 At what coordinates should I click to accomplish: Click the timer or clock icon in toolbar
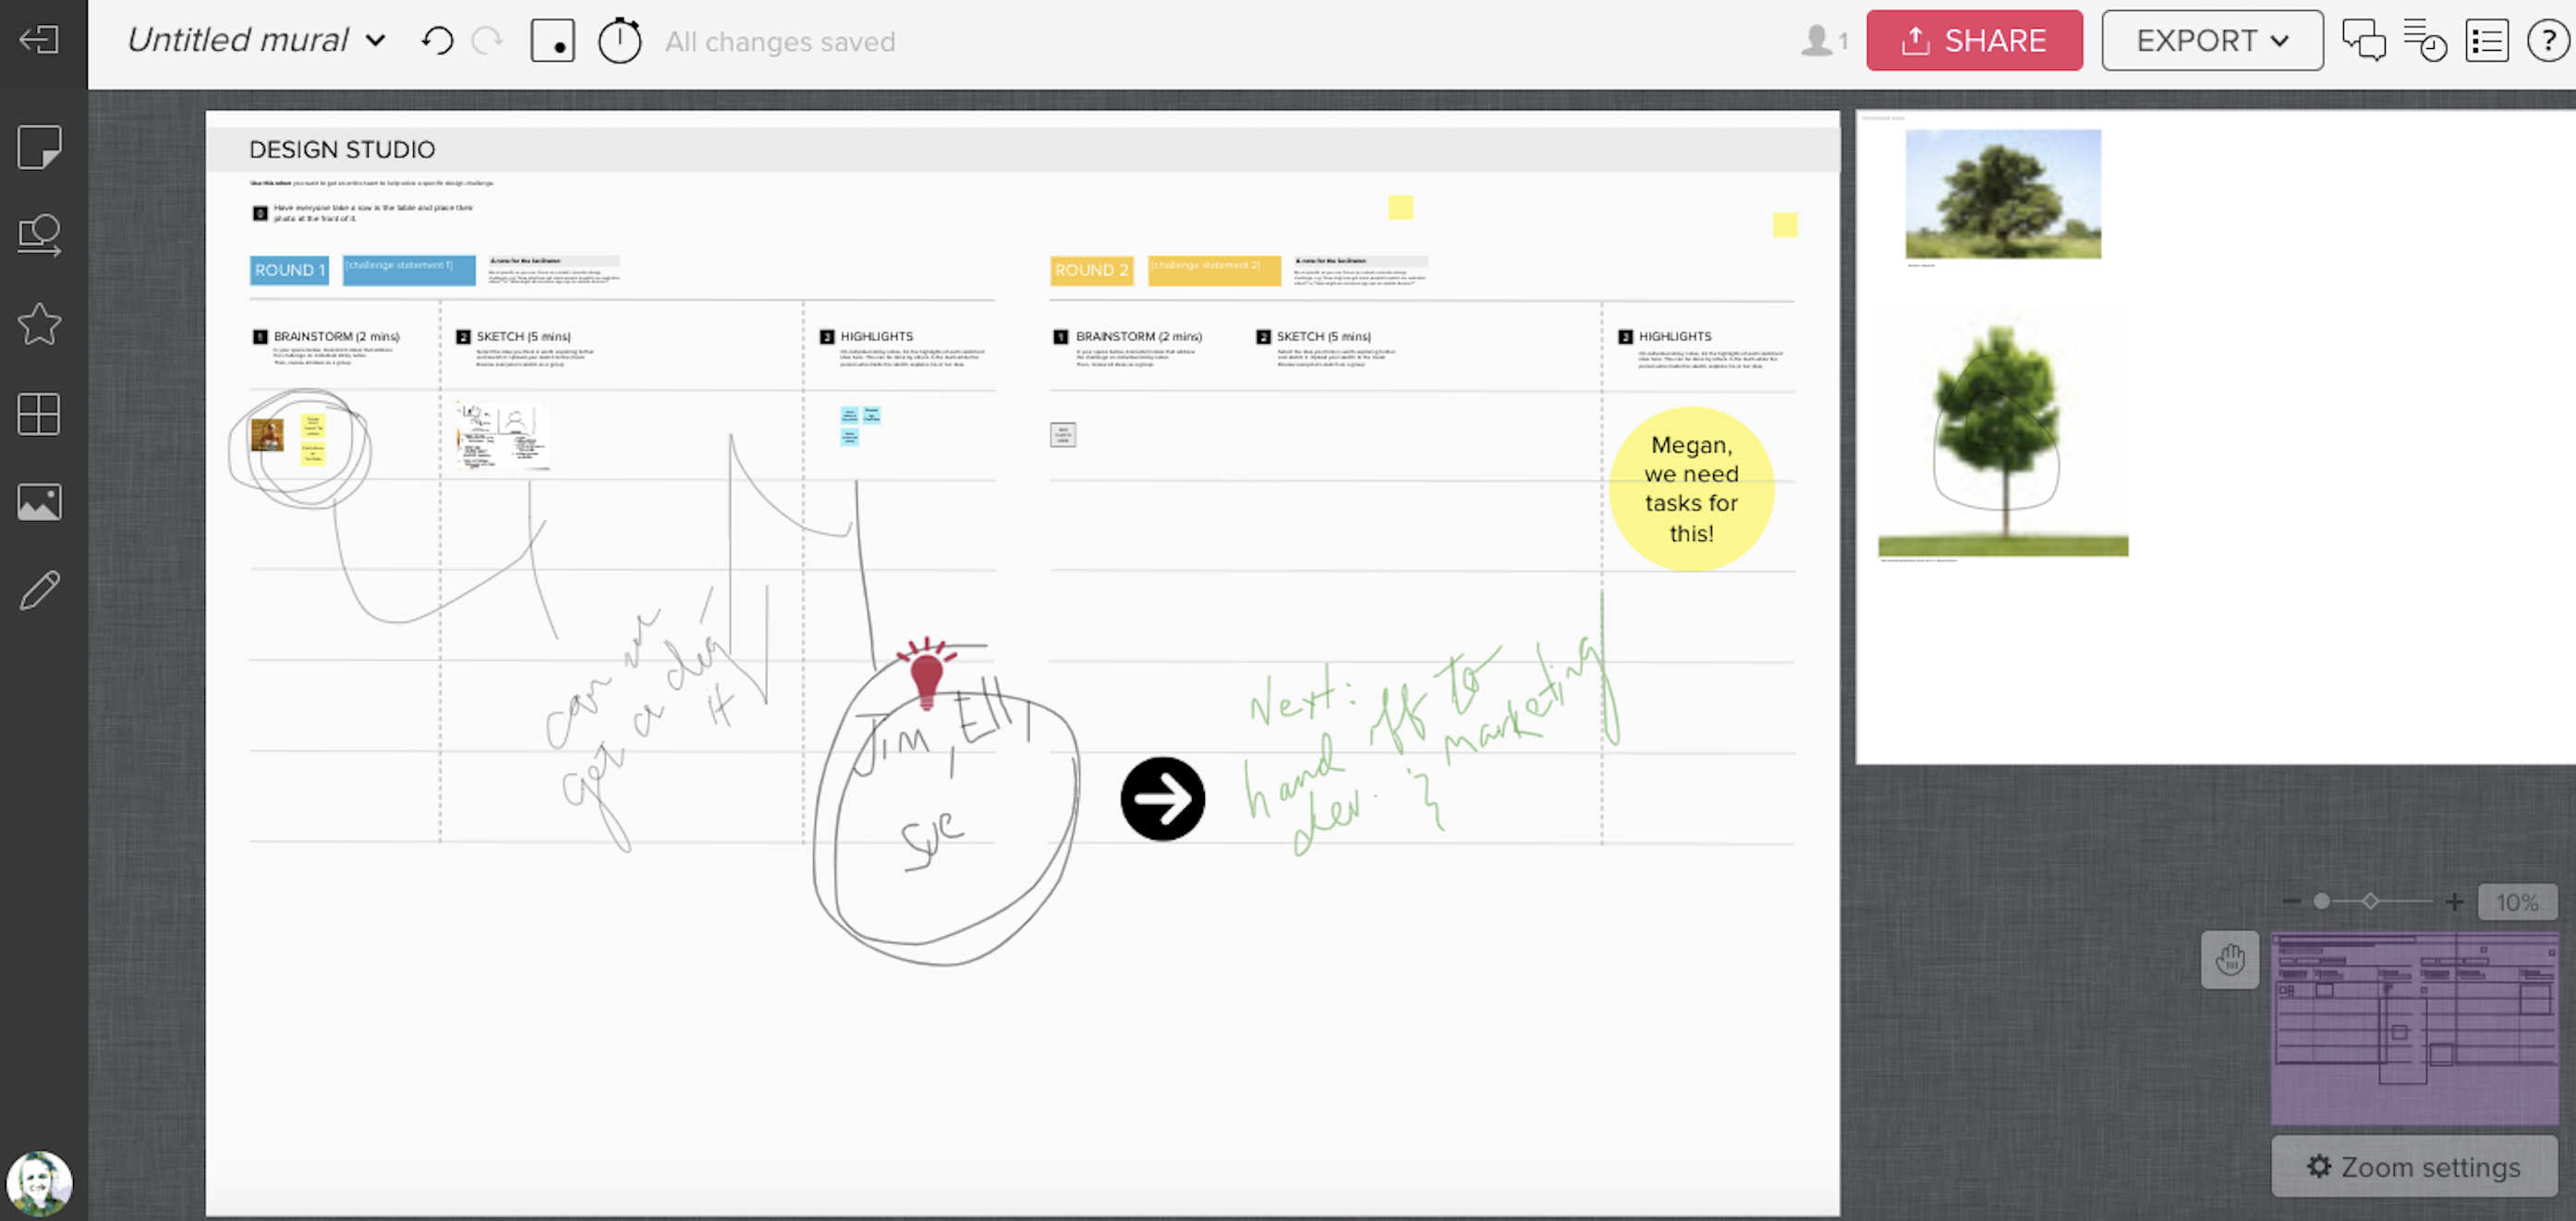pyautogui.click(x=621, y=40)
